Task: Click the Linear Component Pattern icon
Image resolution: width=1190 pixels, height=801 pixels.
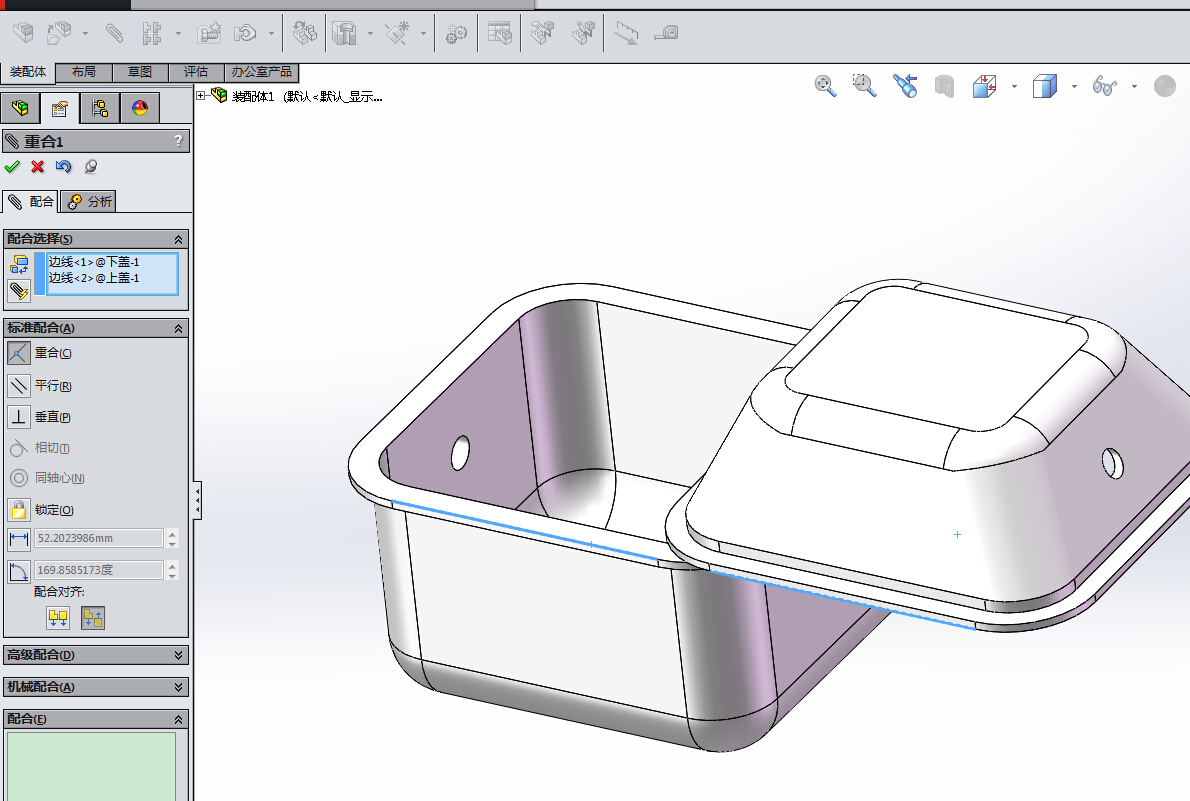Action: click(152, 33)
